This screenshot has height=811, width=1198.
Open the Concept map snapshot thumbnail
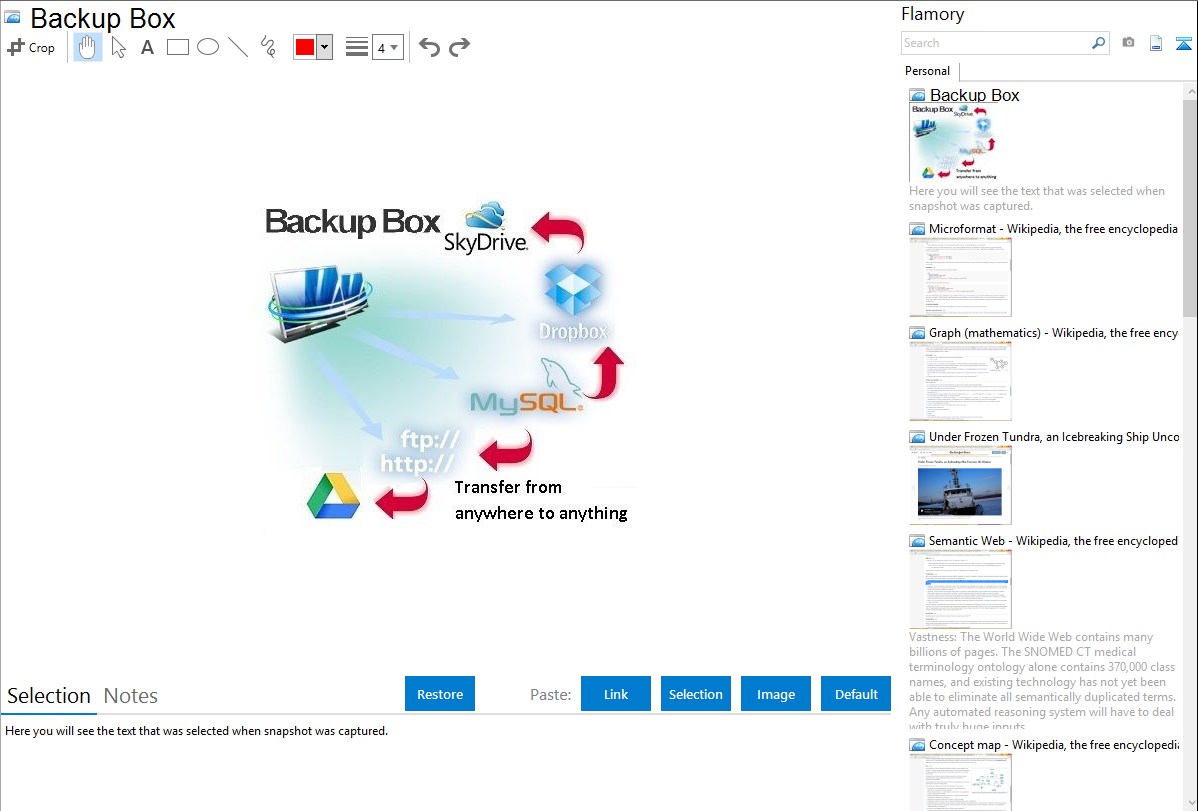(x=960, y=782)
